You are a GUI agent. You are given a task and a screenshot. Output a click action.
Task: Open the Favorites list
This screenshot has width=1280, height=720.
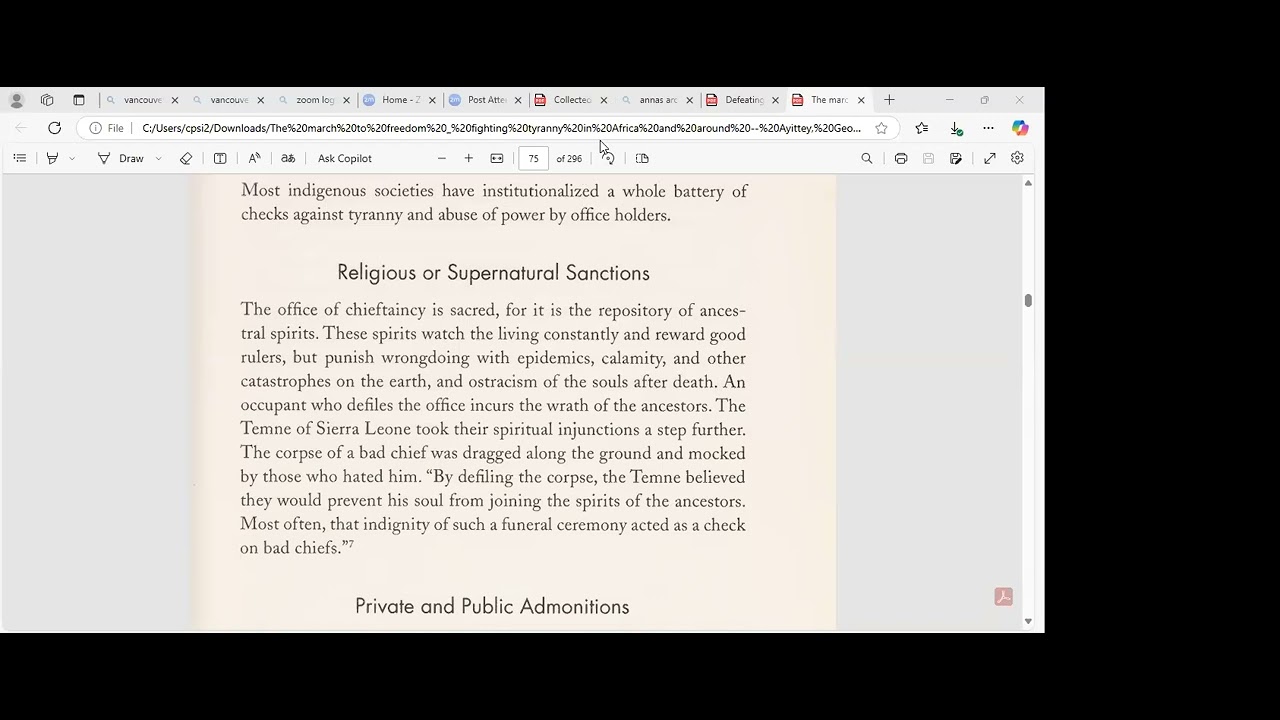(922, 128)
